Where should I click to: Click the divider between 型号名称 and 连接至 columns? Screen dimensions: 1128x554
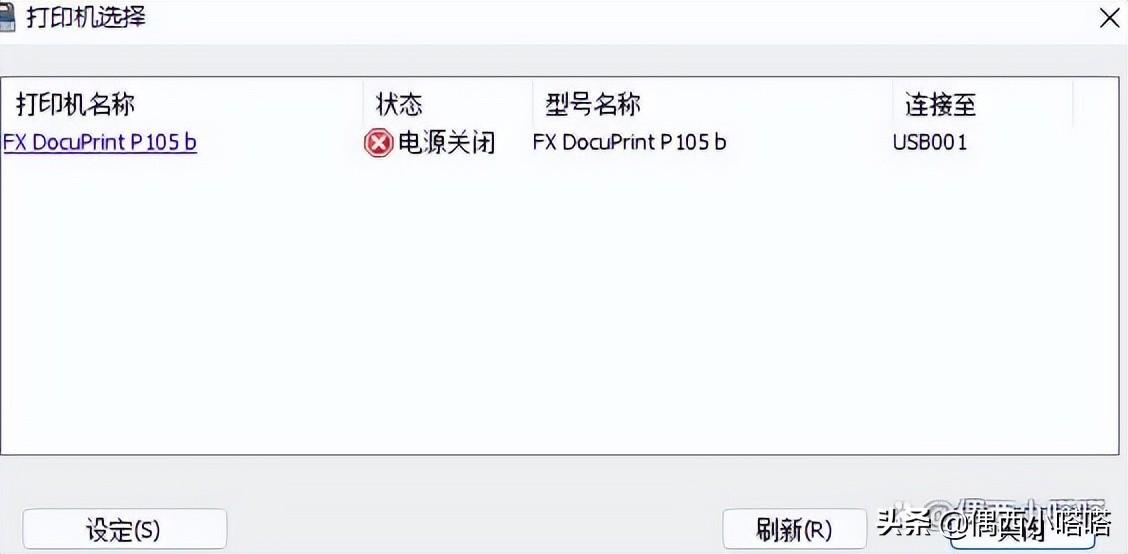[893, 105]
